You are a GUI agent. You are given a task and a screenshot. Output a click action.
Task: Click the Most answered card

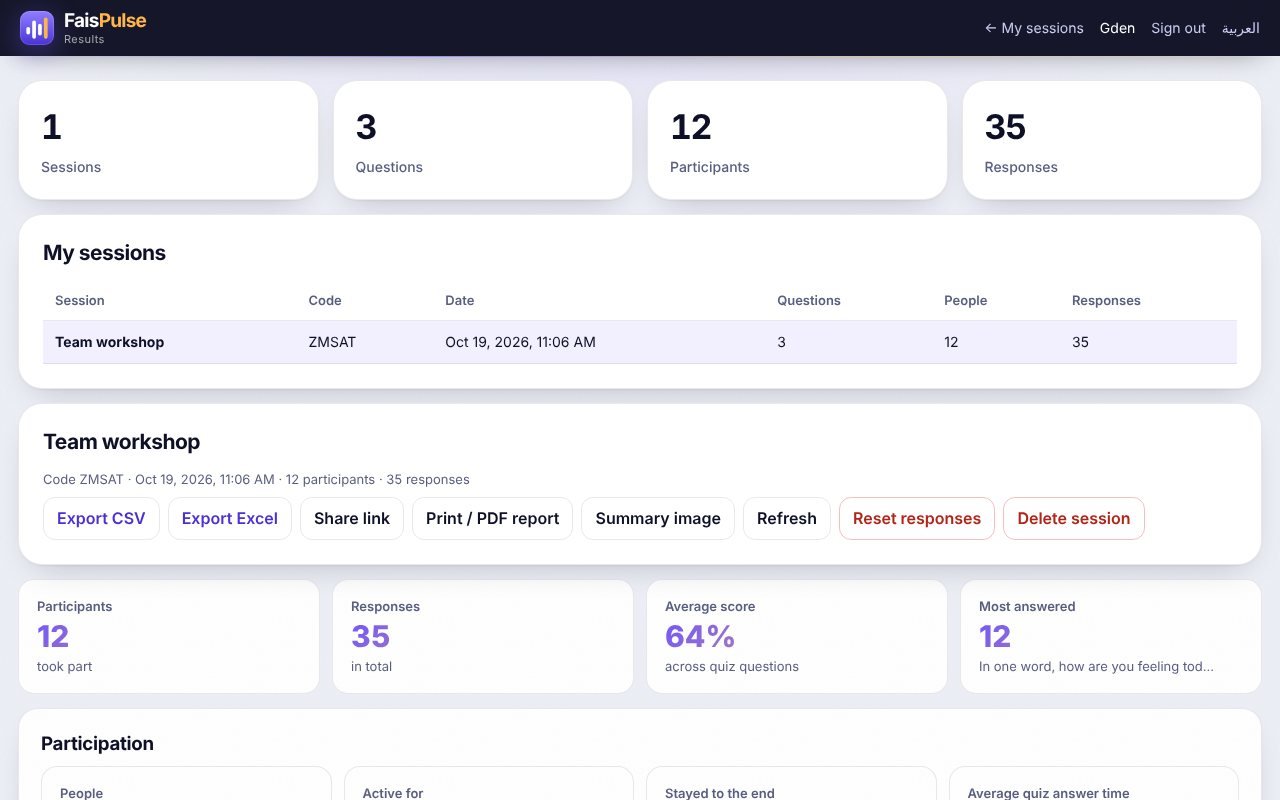tap(1111, 637)
